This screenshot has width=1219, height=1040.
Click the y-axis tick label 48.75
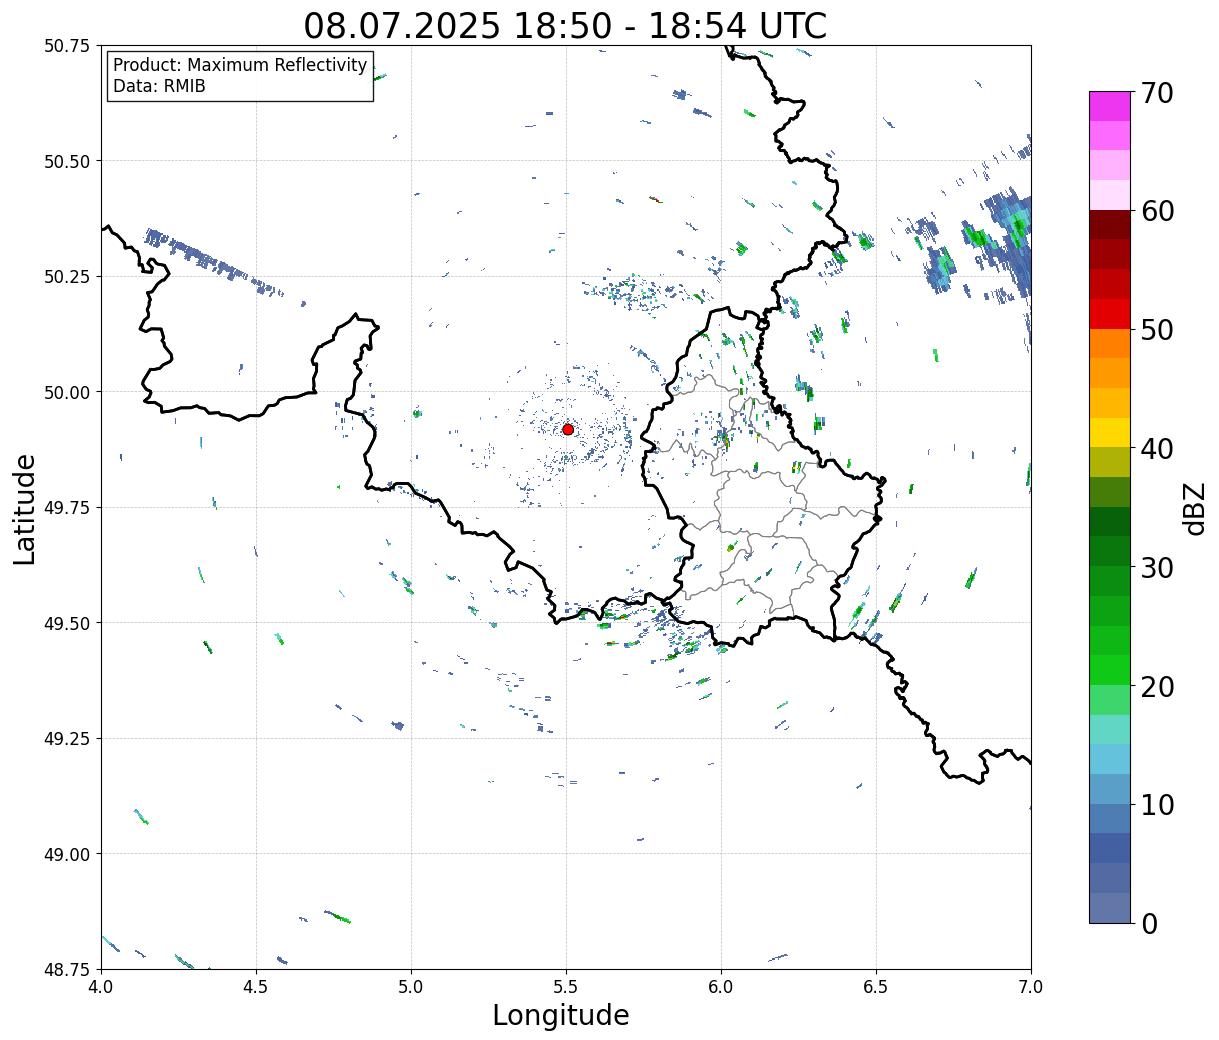coord(67,970)
